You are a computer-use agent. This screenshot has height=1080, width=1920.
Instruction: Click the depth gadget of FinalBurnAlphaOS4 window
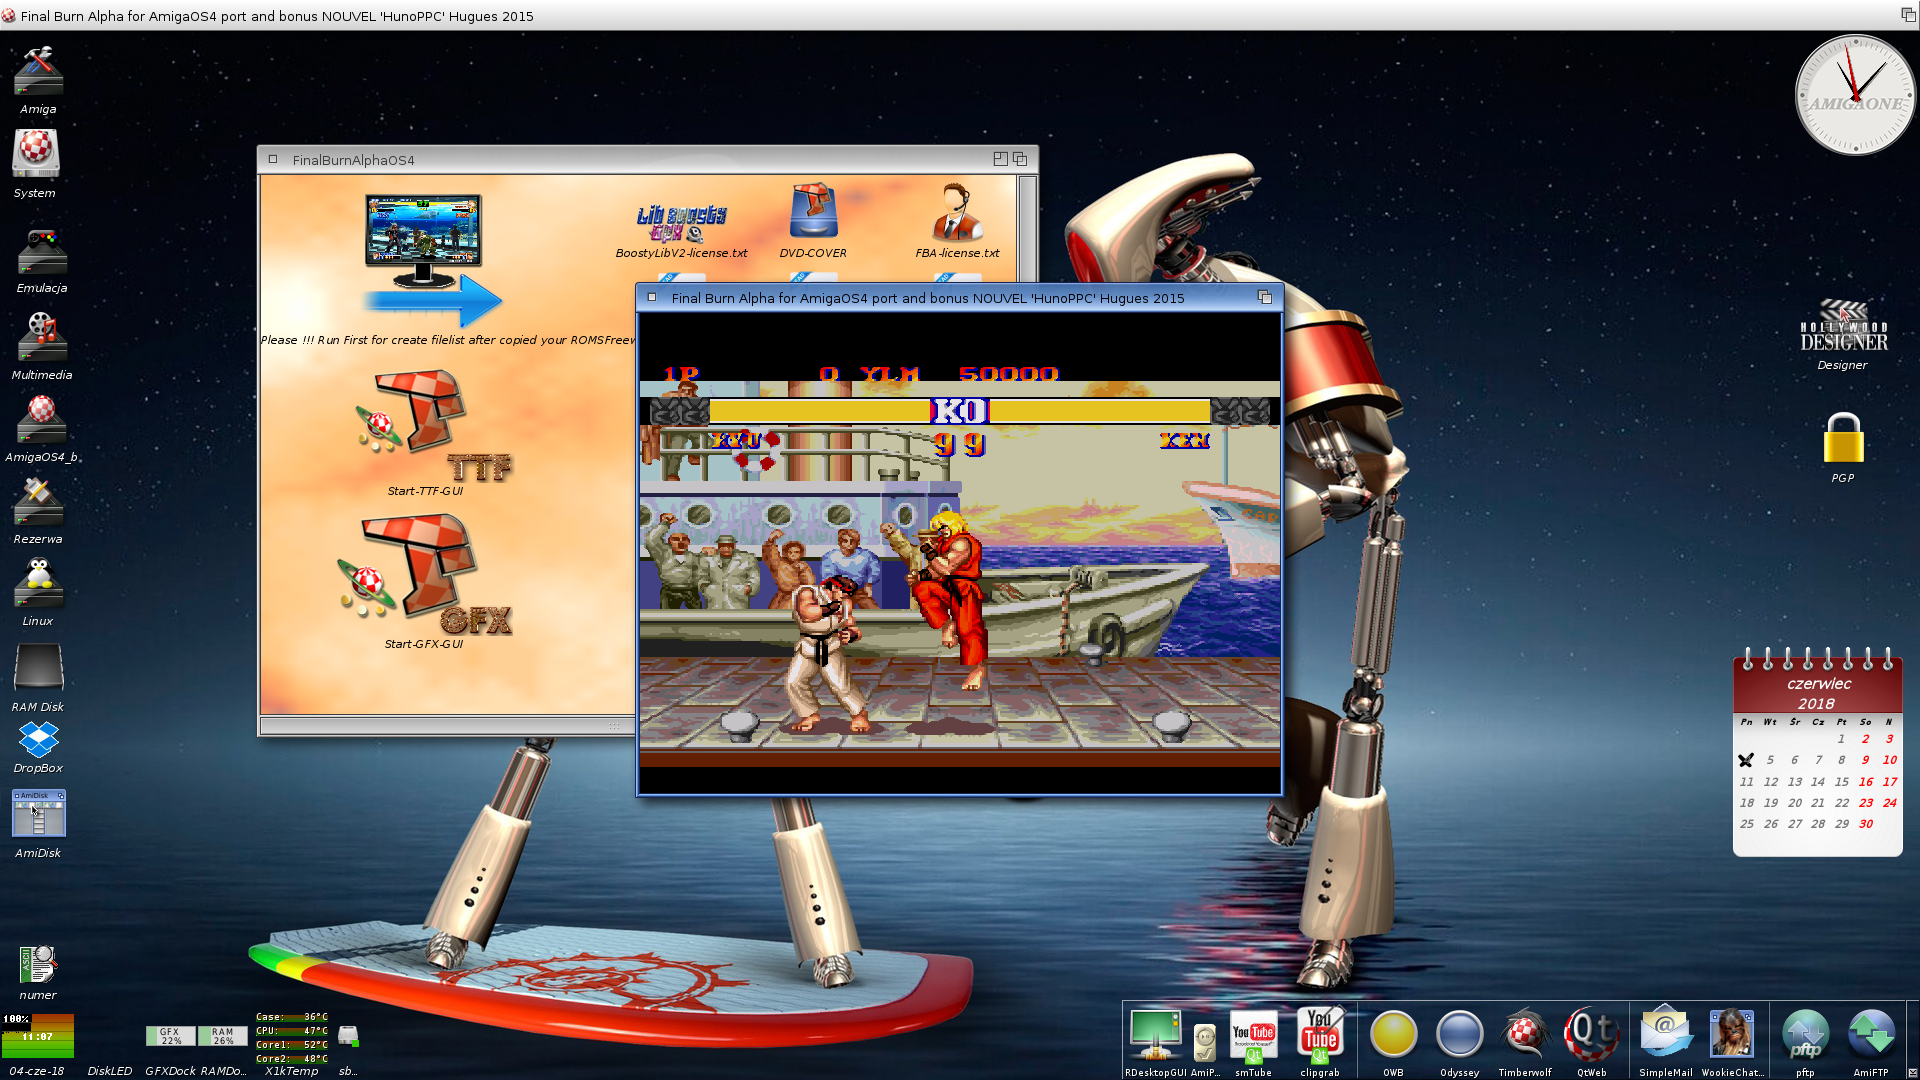(1020, 159)
